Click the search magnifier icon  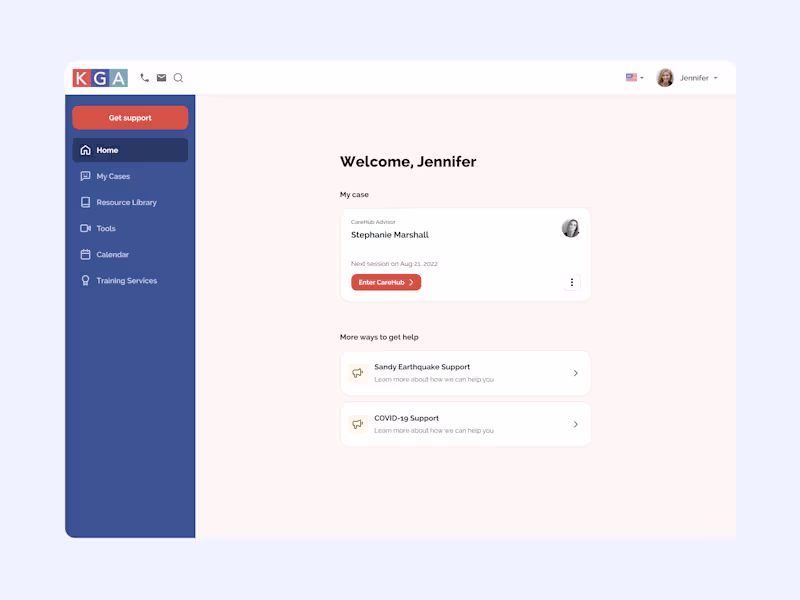(178, 77)
